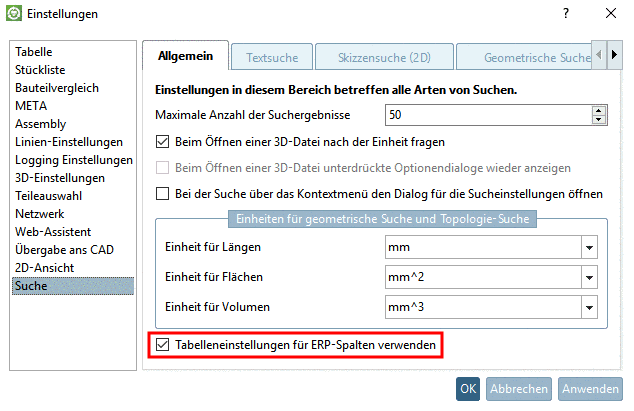Expand the 'Einheit für Volumen' dropdown
This screenshot has height=411, width=634.
point(589,308)
